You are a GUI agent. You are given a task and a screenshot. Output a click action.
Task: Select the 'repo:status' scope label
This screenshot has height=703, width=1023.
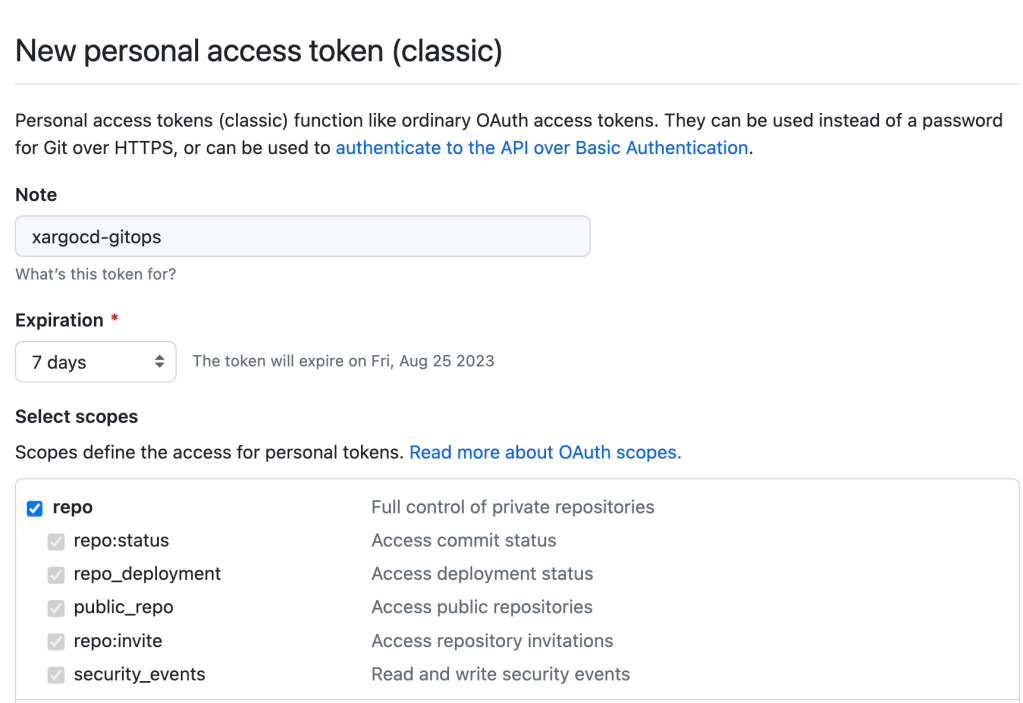[121, 541]
